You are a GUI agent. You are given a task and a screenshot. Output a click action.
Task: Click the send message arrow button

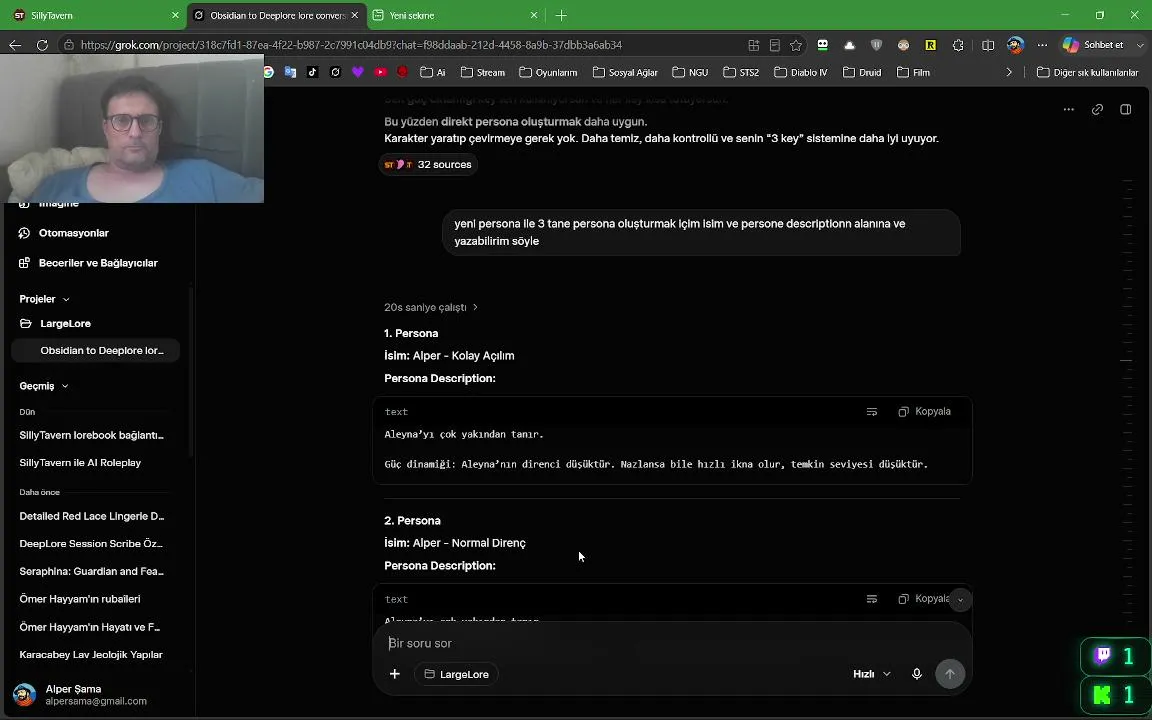(950, 674)
